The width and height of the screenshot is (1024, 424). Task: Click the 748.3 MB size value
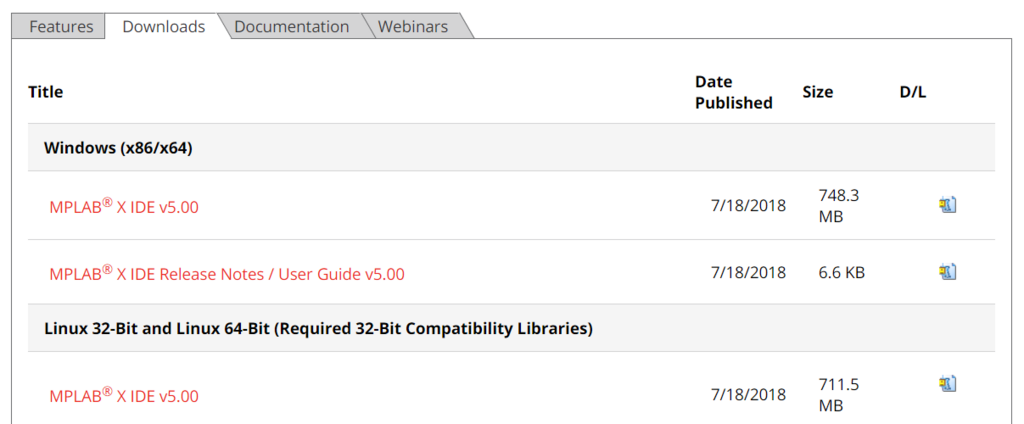(839, 206)
